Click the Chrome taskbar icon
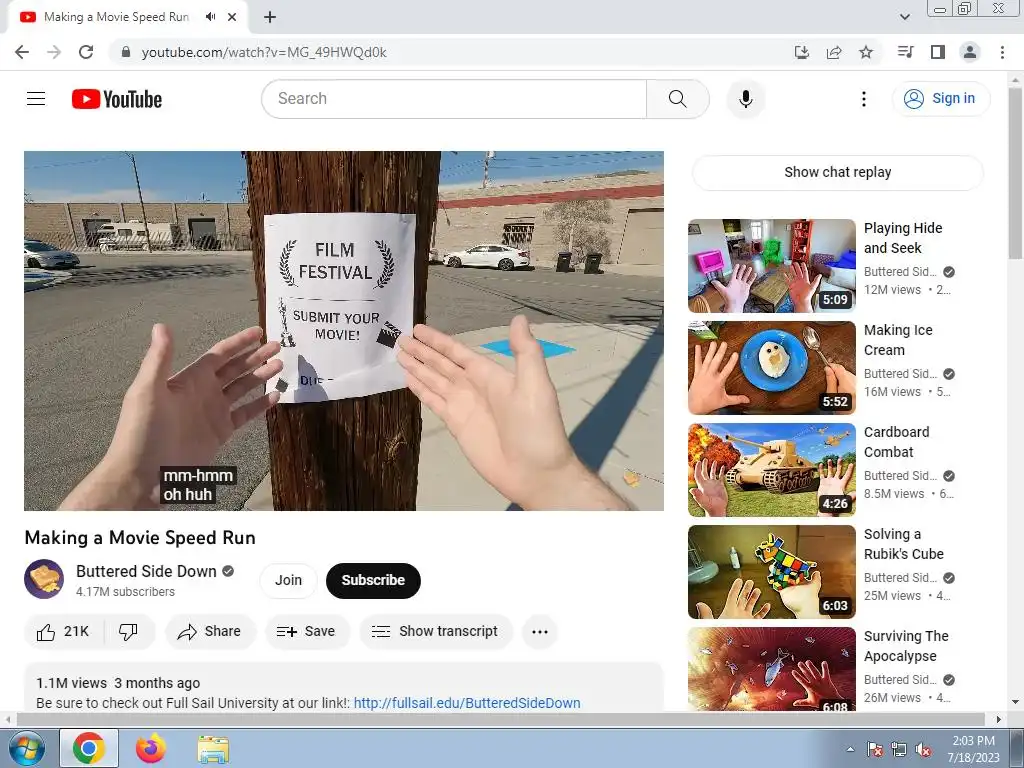Viewport: 1024px width, 768px height. 89,748
